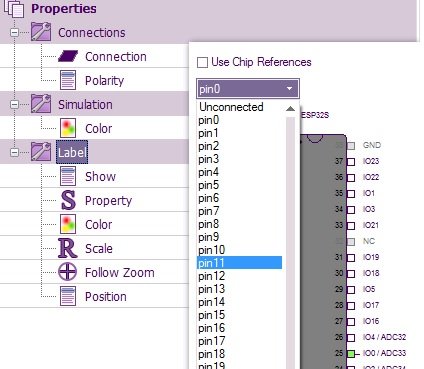The image size is (424, 369).
Task: Enable the Use Chip References checkbox
Action: coord(202,63)
